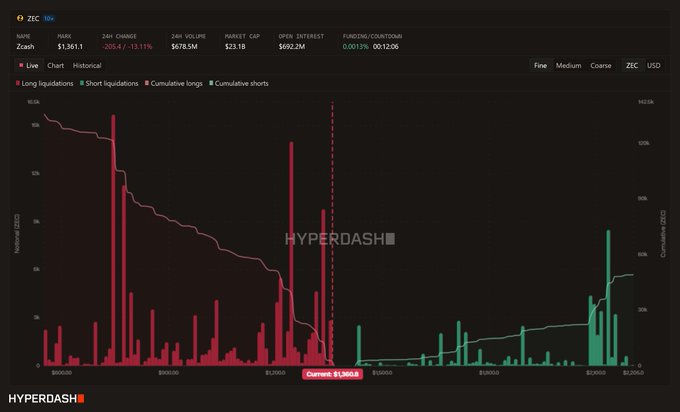The width and height of the screenshot is (680, 412).
Task: Click the HYPERDASH logo at bottom left
Action: pos(46,399)
